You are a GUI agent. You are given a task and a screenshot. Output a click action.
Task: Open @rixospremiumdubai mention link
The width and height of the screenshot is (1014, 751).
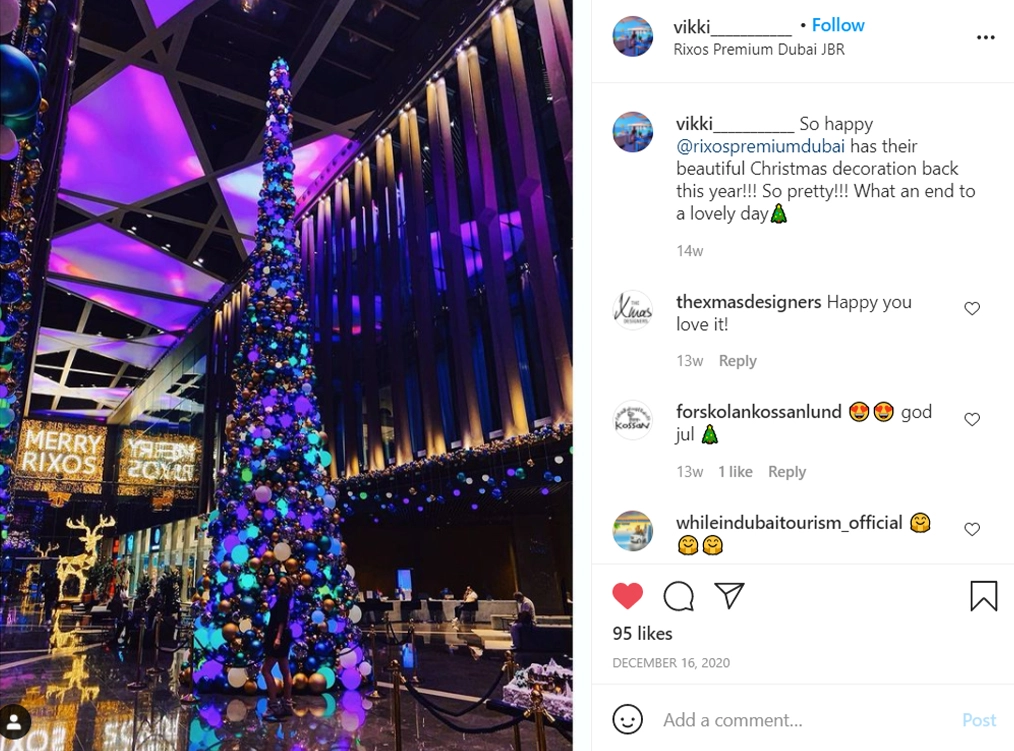point(760,146)
